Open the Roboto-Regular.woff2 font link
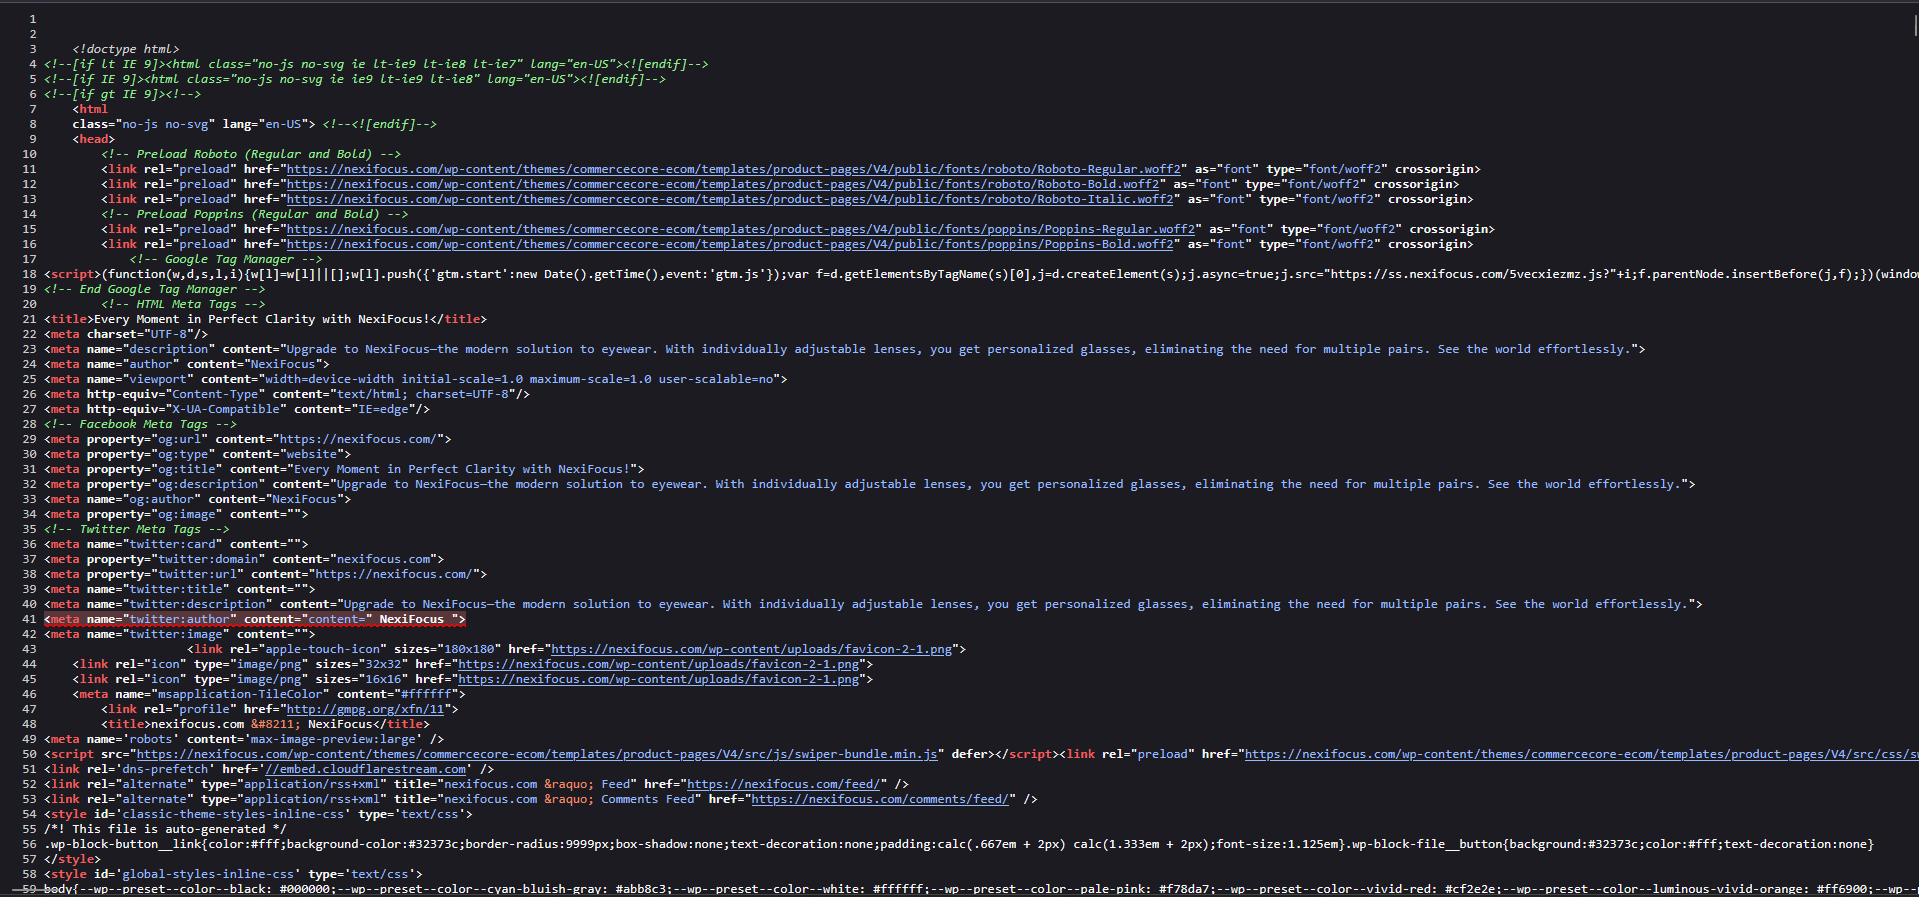Viewport: 1919px width, 897px height. coord(733,169)
